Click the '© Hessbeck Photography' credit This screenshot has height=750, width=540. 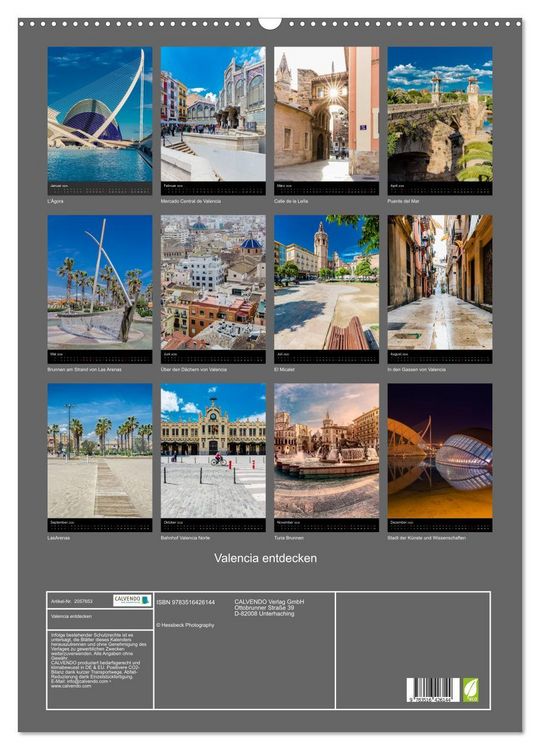tap(185, 625)
